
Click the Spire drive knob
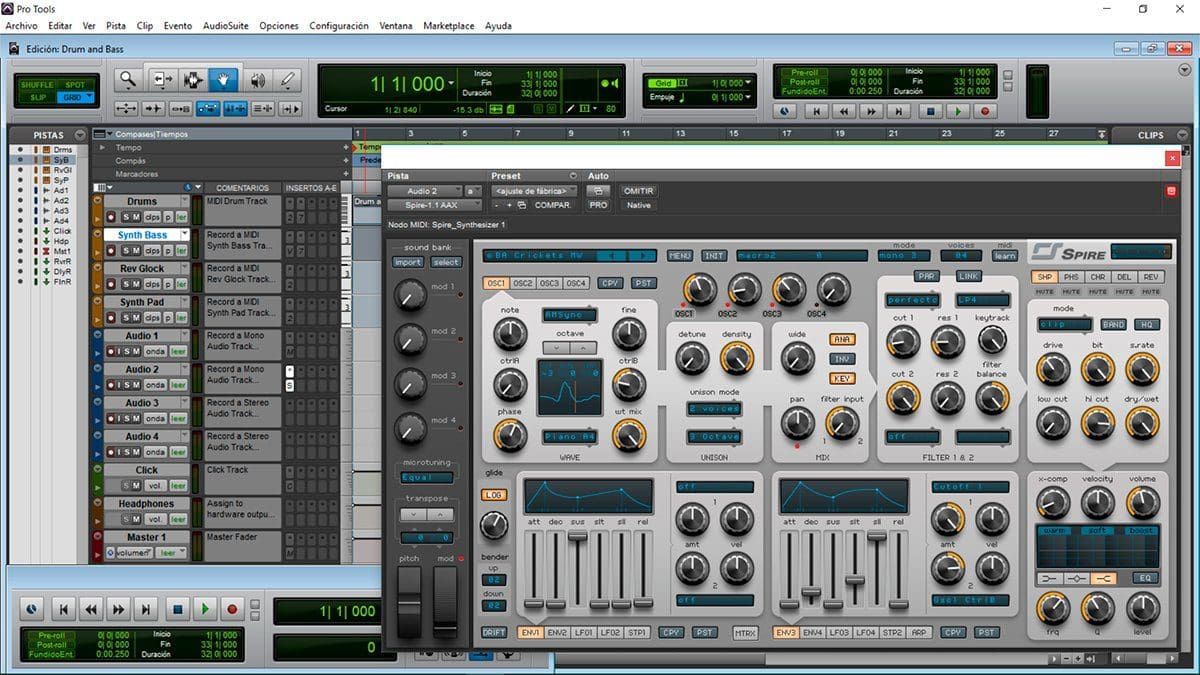[x=1053, y=369]
